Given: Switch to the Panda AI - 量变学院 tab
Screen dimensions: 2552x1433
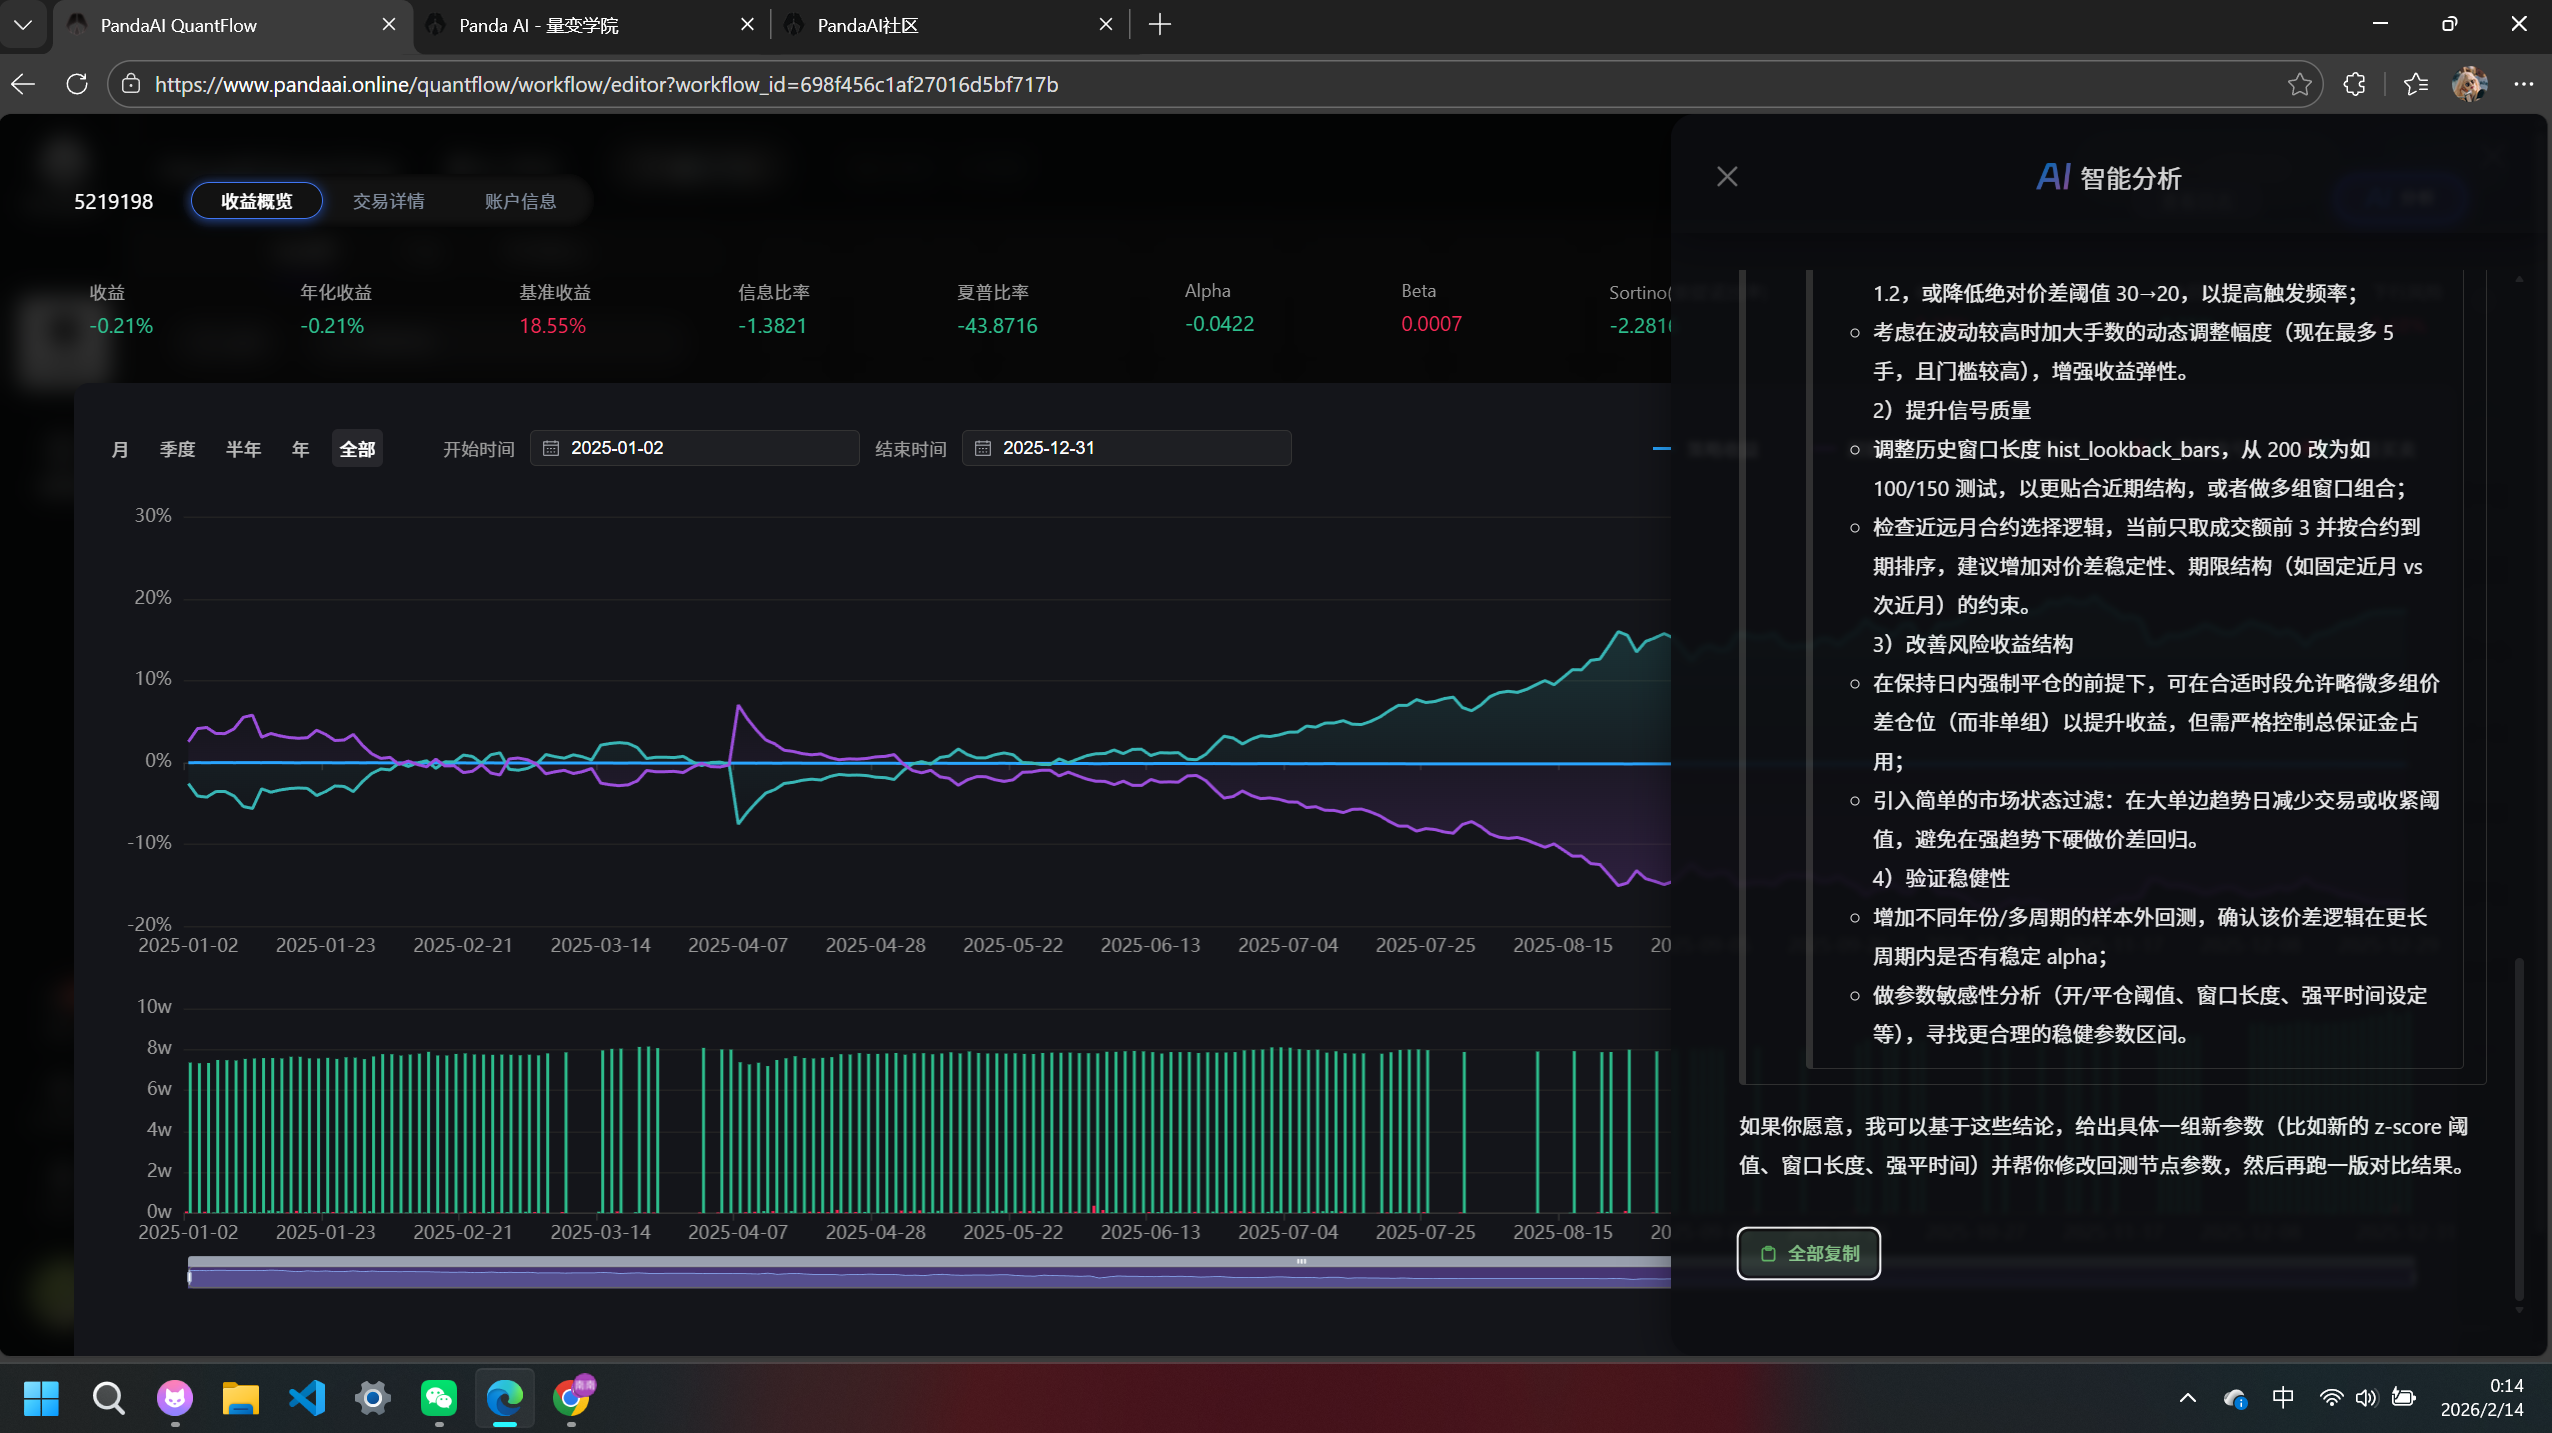Looking at the screenshot, I should tap(590, 25).
